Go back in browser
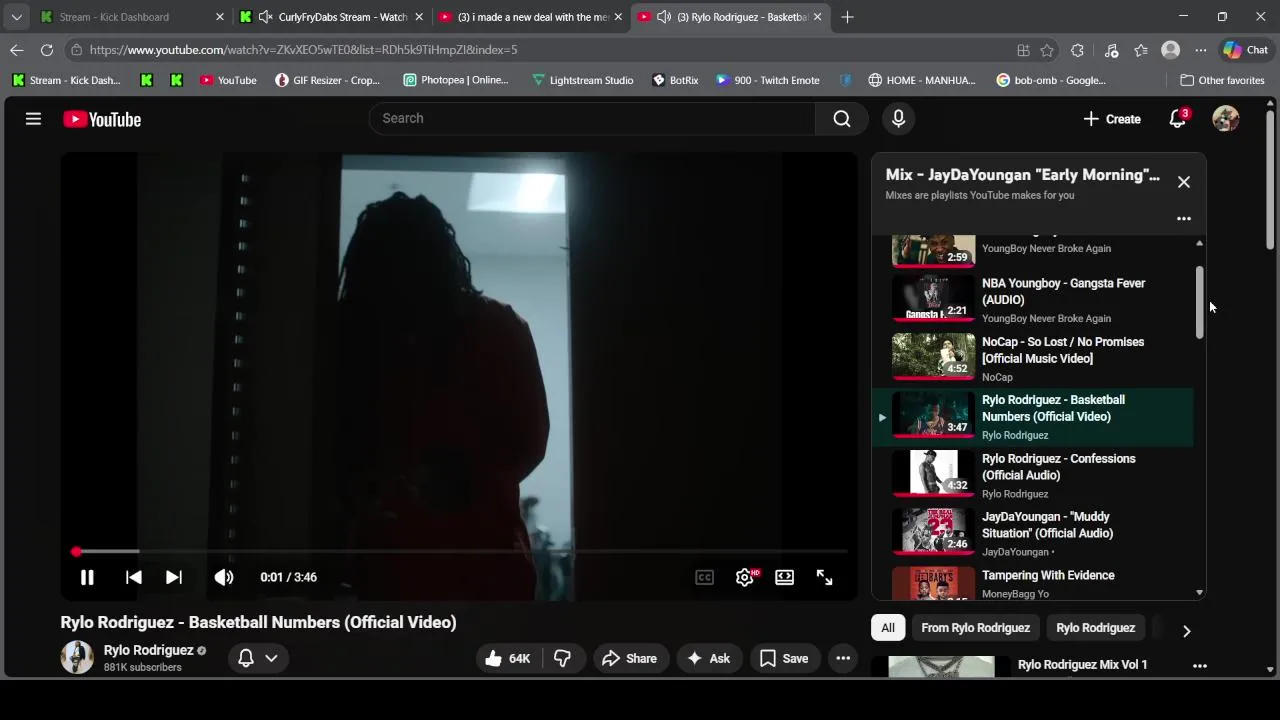The width and height of the screenshot is (1280, 720). [x=17, y=50]
